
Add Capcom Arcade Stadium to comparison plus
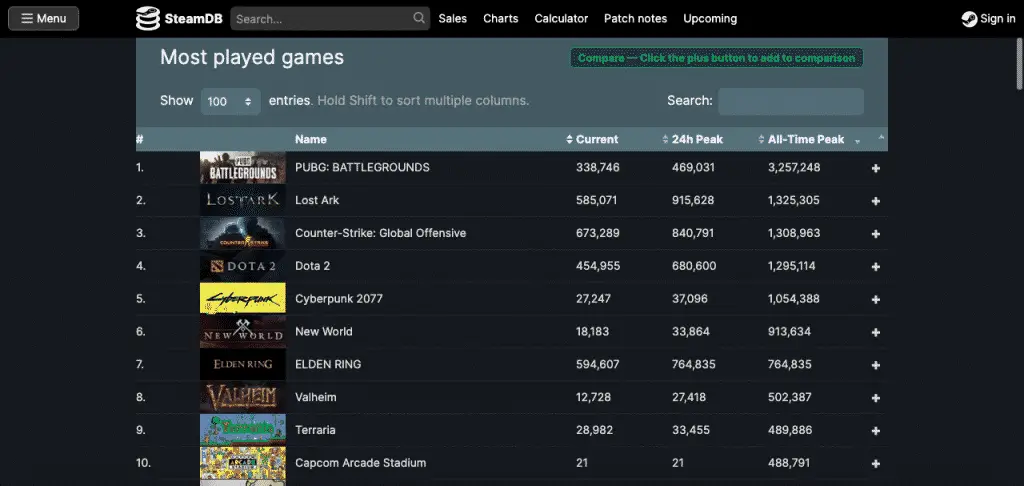(876, 464)
